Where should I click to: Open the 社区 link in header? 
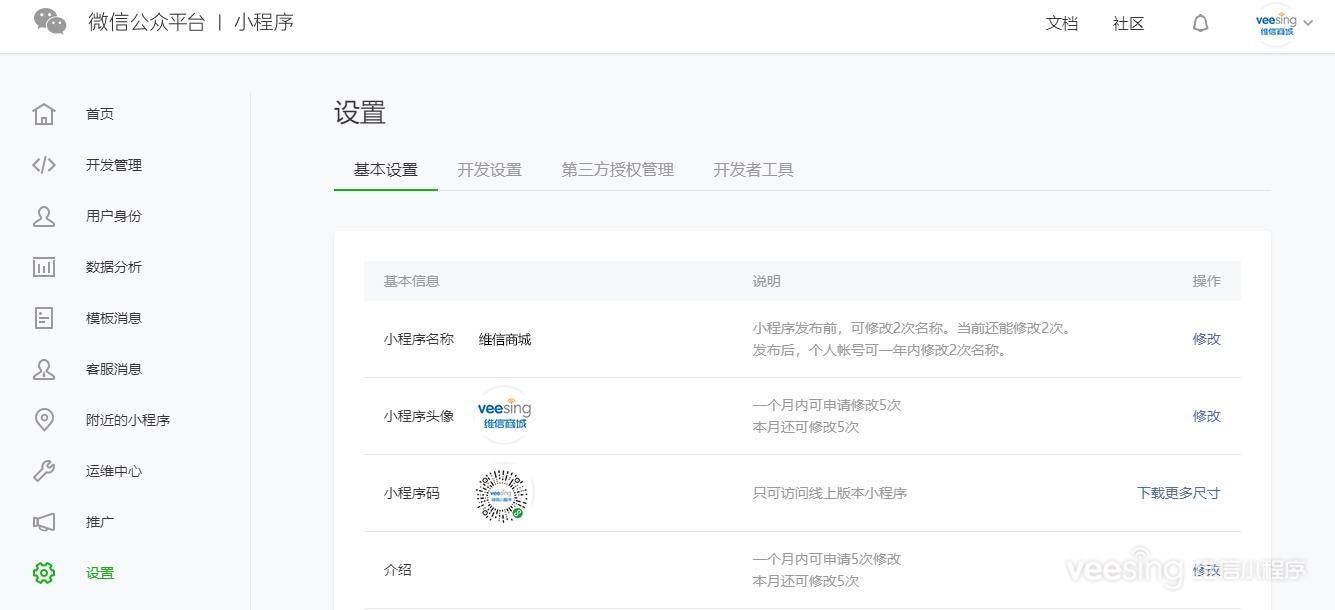[1128, 24]
